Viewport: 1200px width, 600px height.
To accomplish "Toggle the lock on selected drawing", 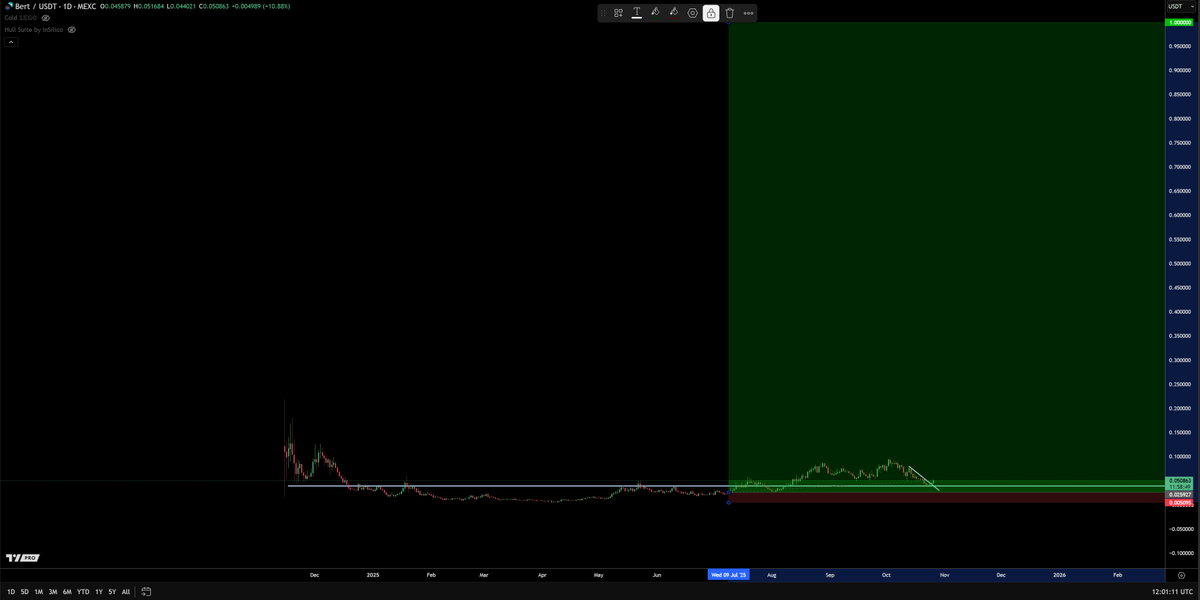I will (x=711, y=13).
